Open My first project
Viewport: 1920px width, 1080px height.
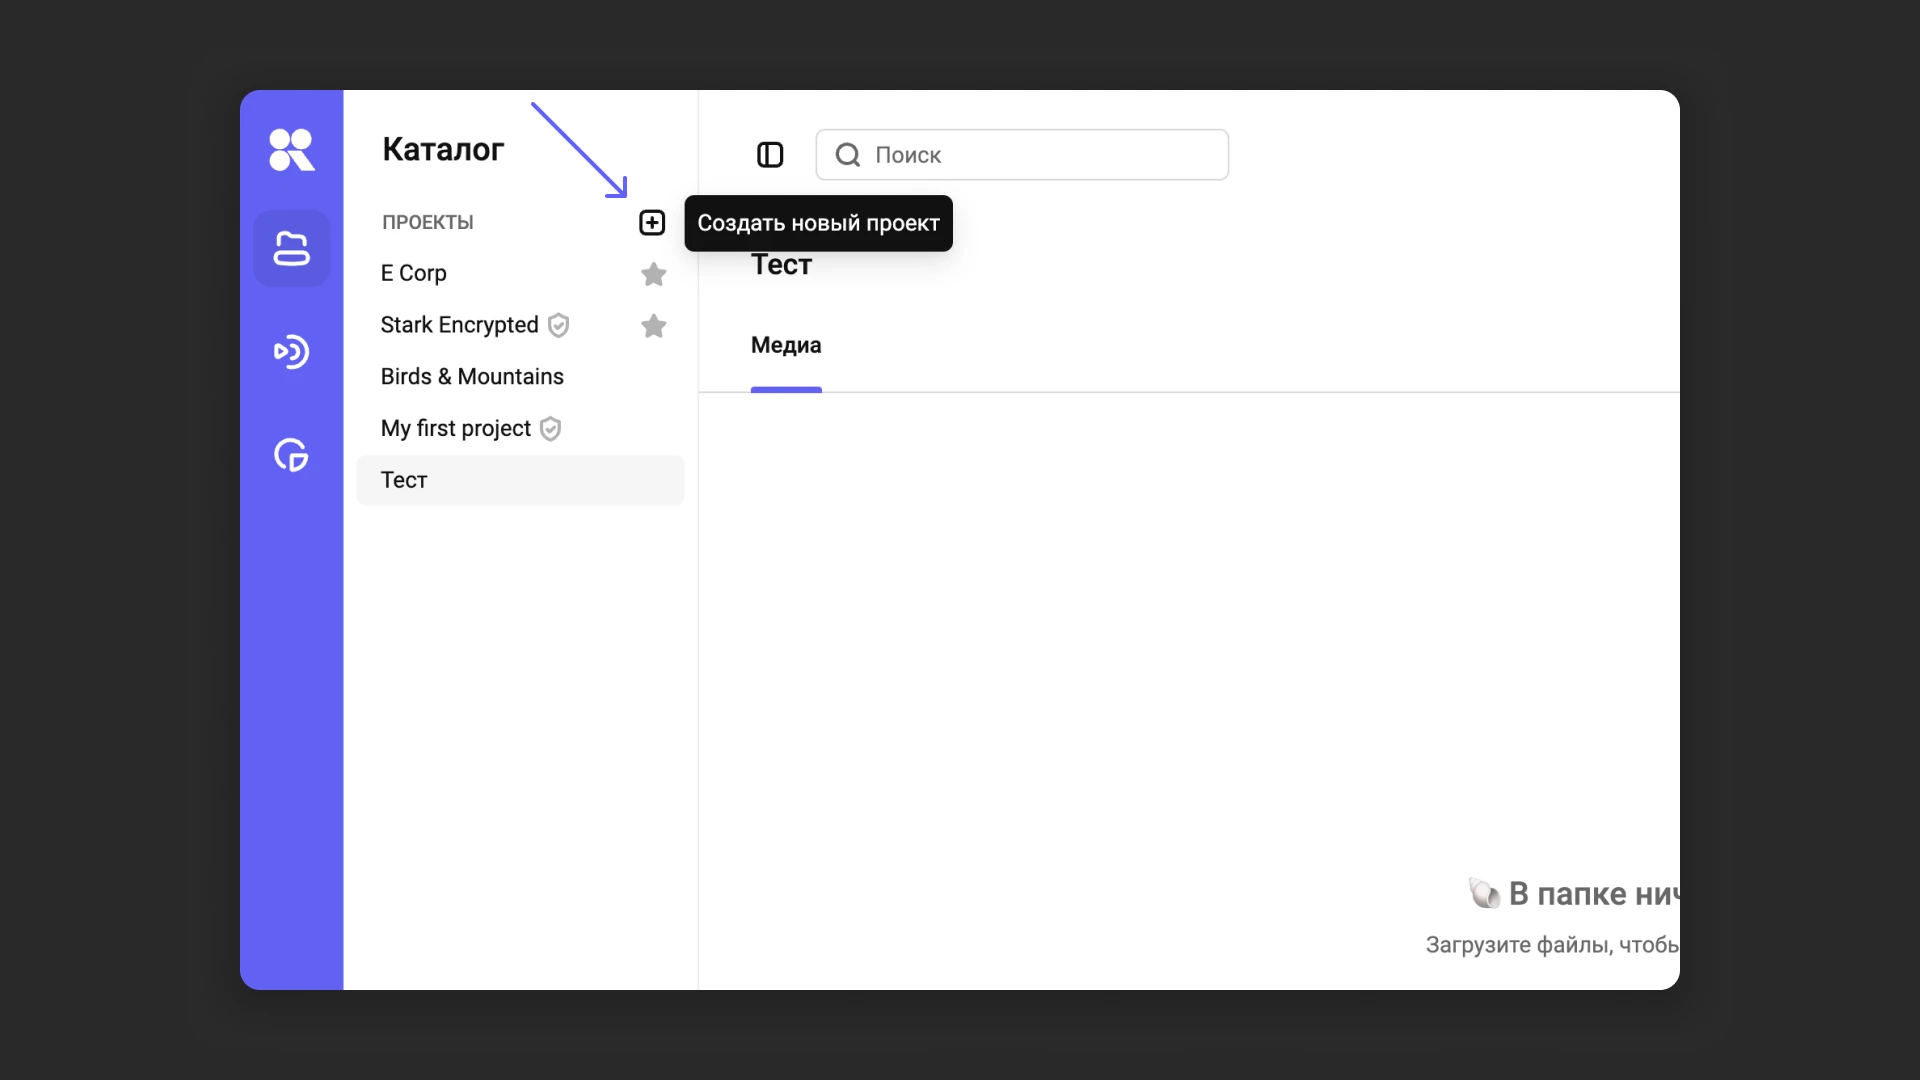[x=455, y=429]
